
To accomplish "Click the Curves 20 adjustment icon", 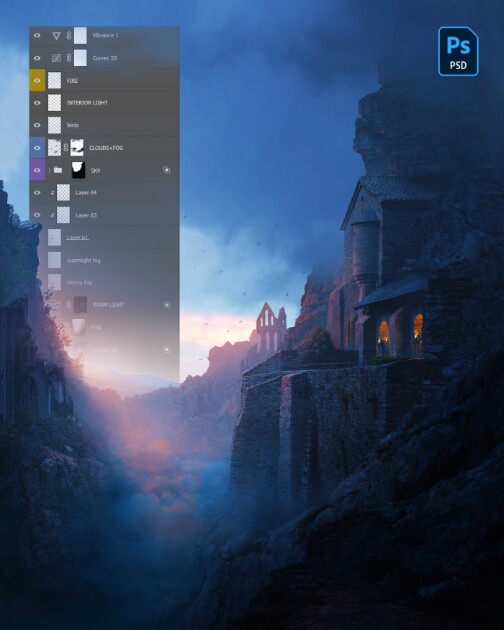I will pos(56,58).
